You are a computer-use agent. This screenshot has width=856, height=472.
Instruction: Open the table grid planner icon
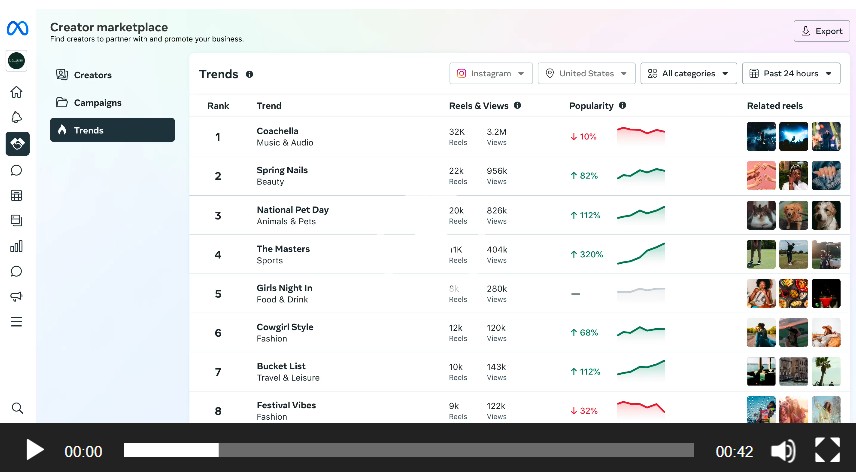point(16,195)
